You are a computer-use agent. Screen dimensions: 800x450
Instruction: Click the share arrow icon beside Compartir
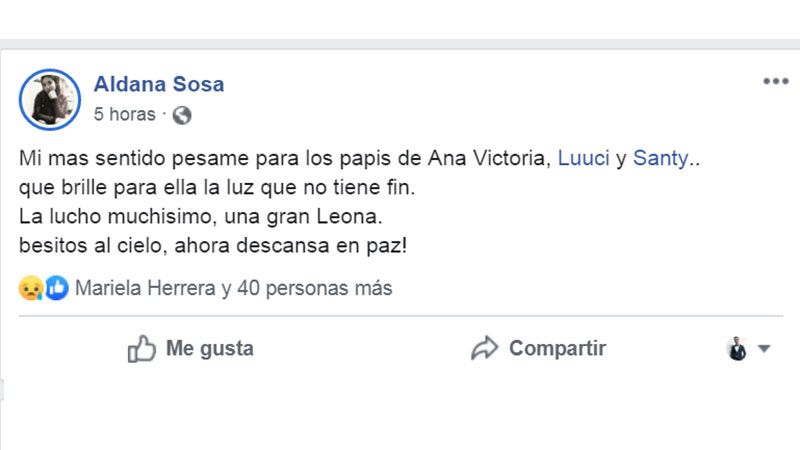click(x=485, y=349)
